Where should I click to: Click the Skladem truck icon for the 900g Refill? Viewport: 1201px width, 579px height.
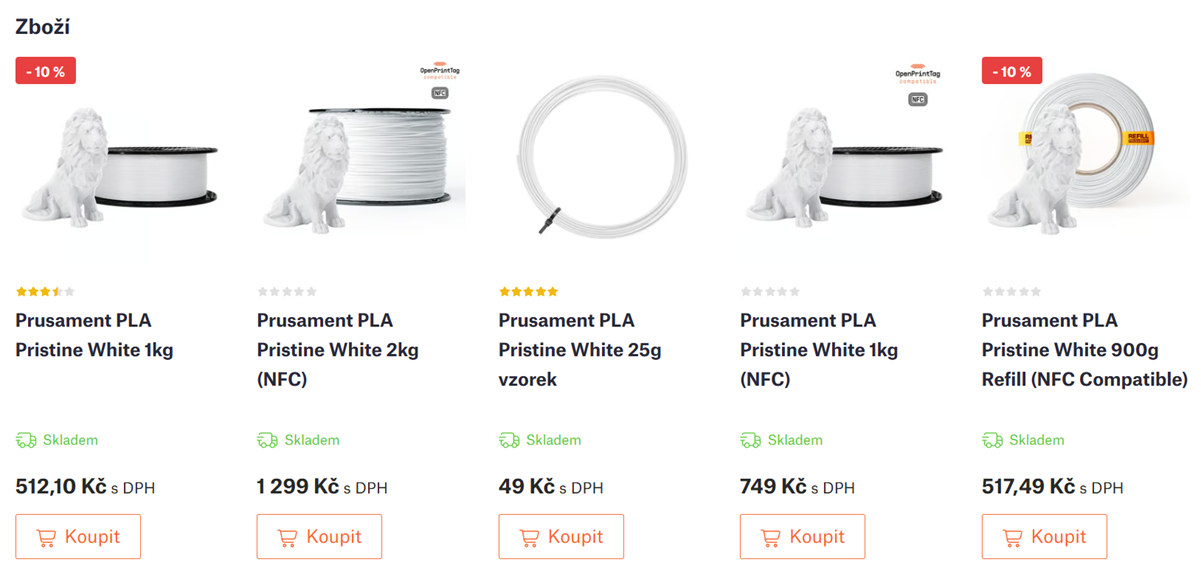[x=992, y=440]
